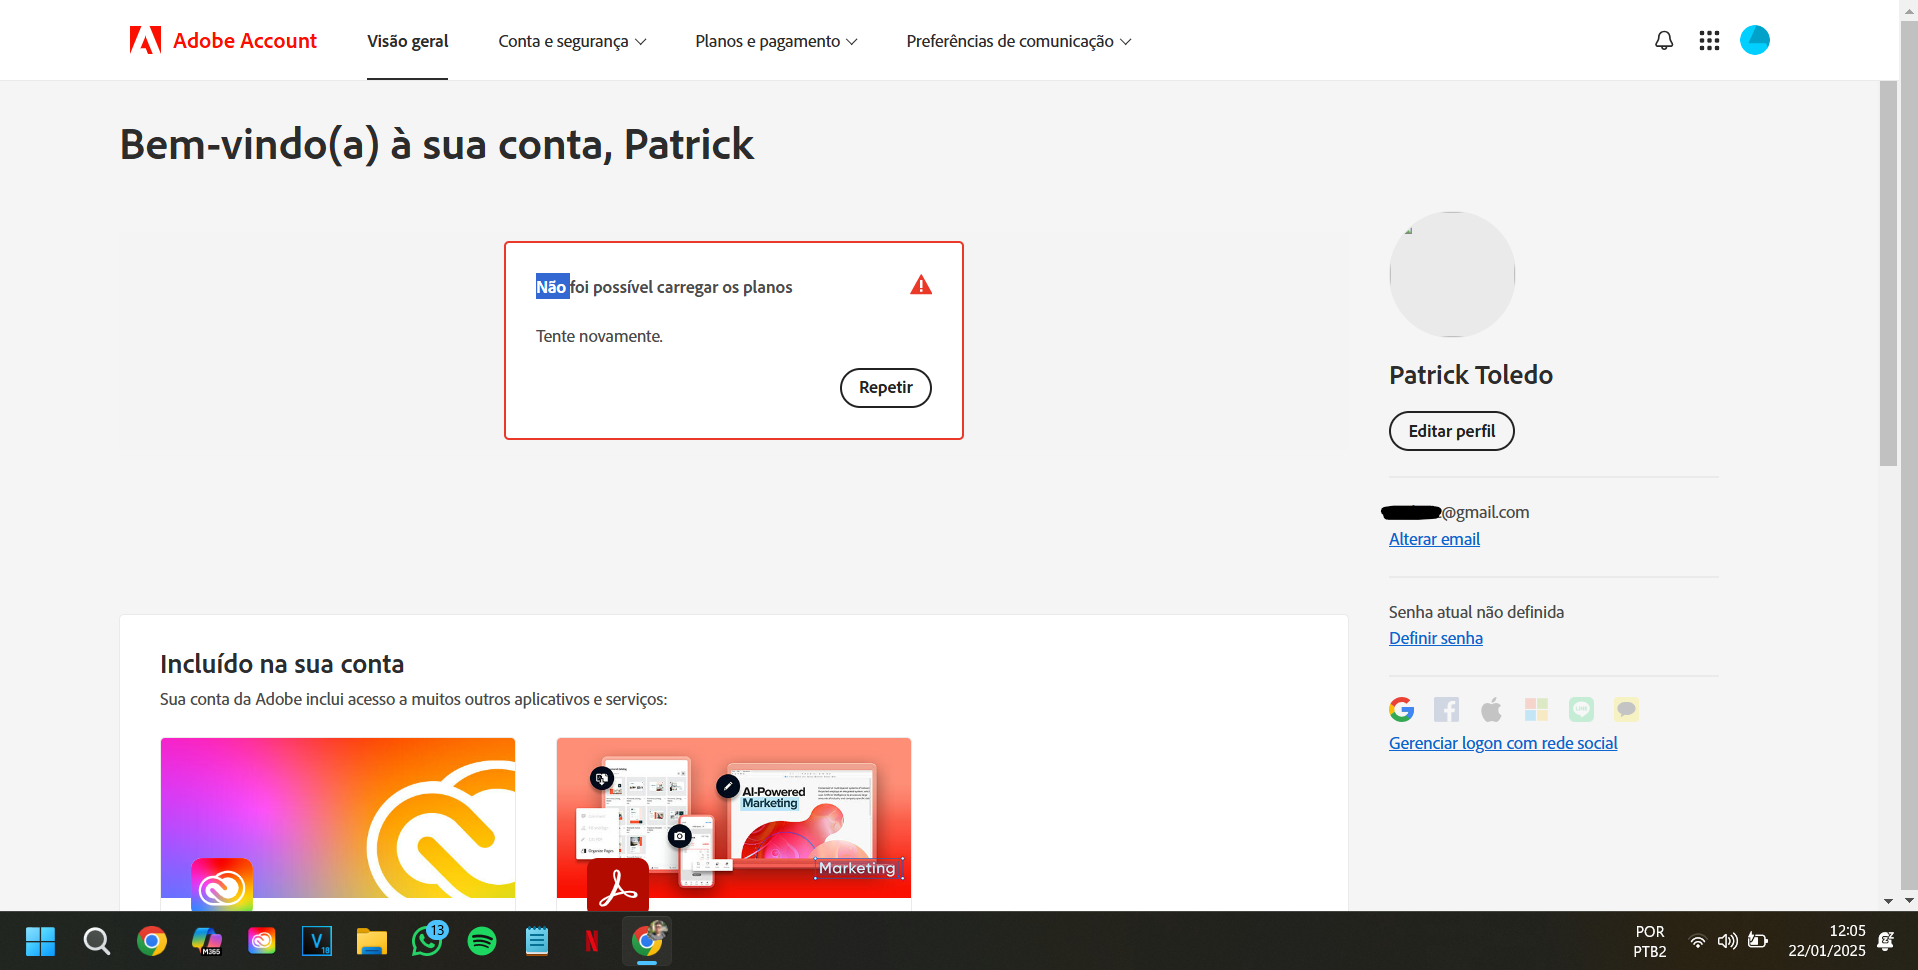1918x970 pixels.
Task: Expand the Conta e segurança menu
Action: pyautogui.click(x=573, y=41)
